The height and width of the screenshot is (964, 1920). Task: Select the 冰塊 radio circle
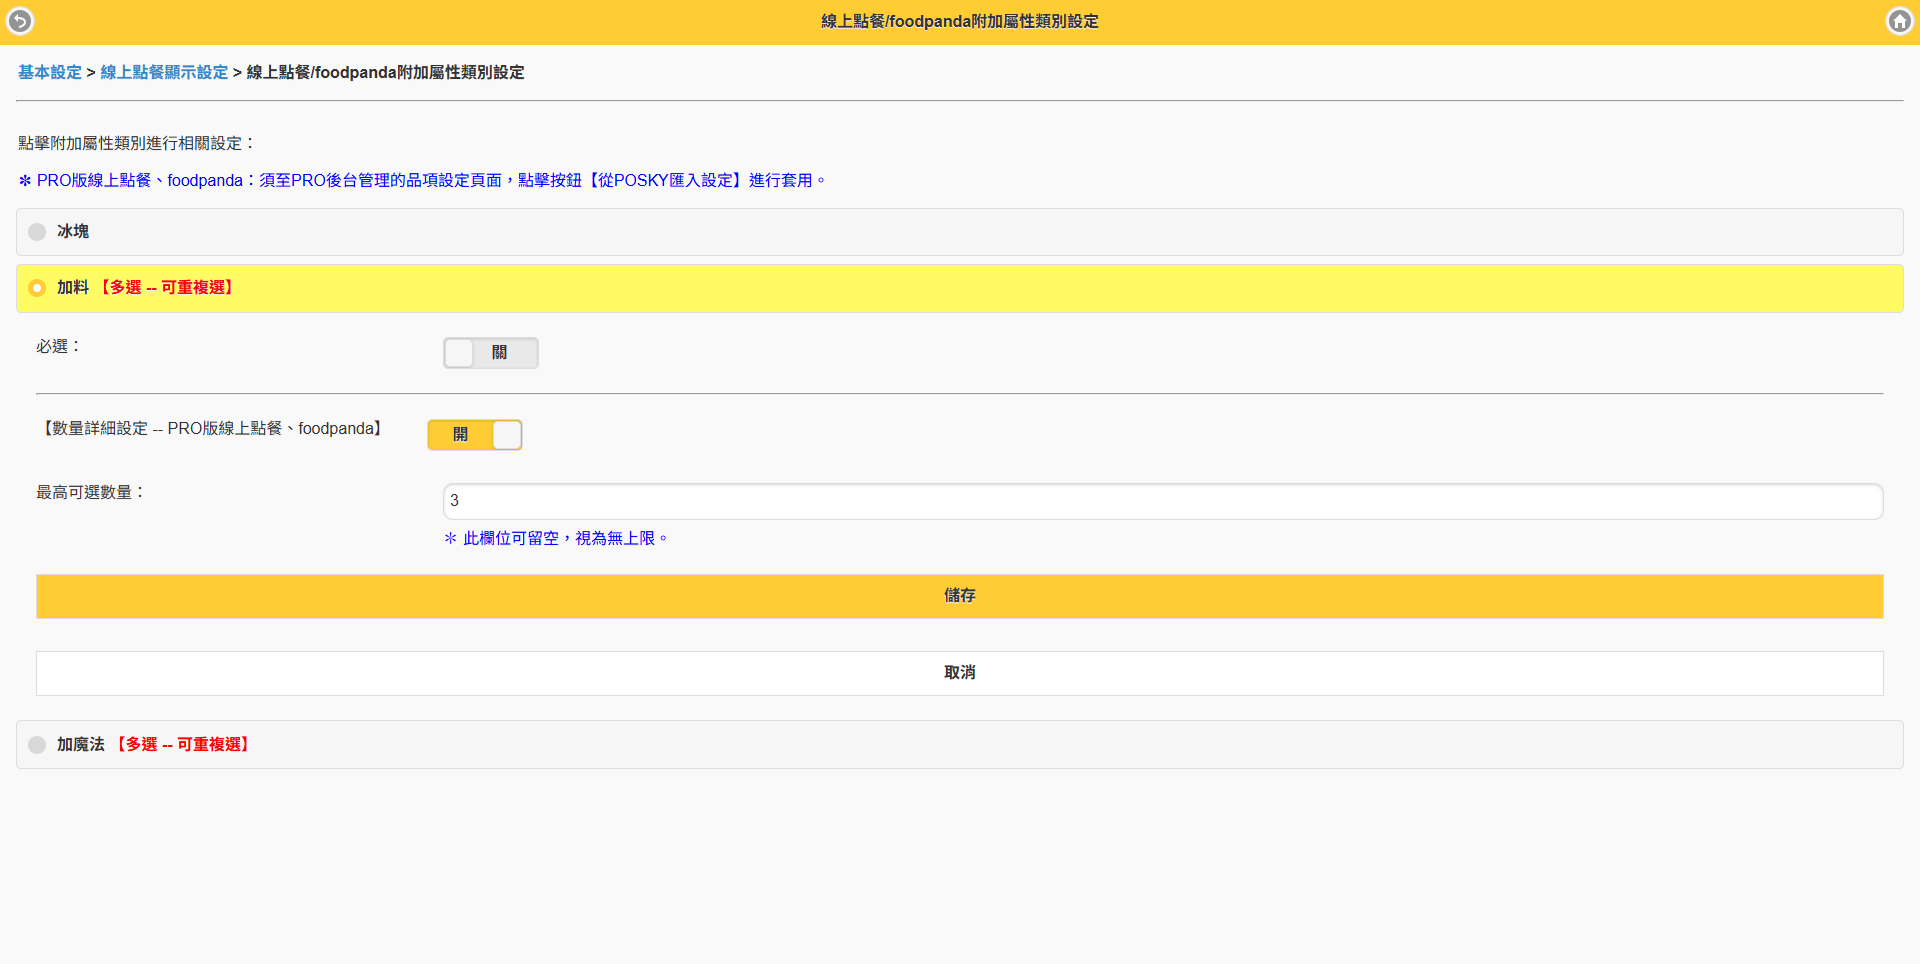click(x=37, y=232)
